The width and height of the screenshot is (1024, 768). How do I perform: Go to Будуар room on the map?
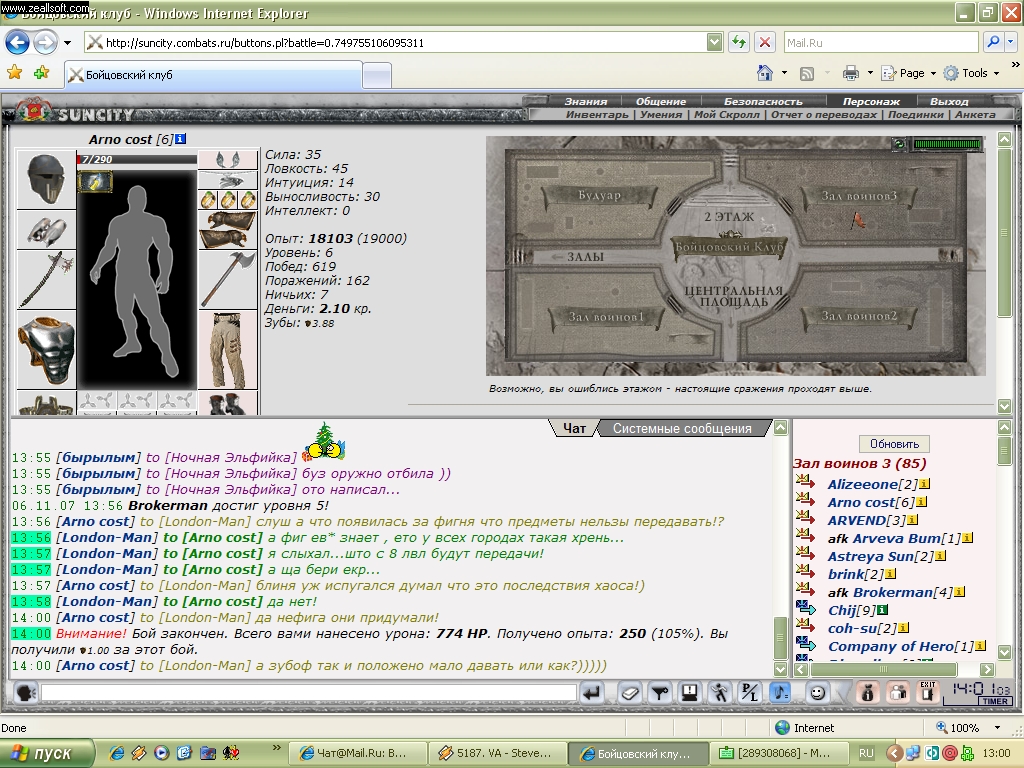coord(599,195)
